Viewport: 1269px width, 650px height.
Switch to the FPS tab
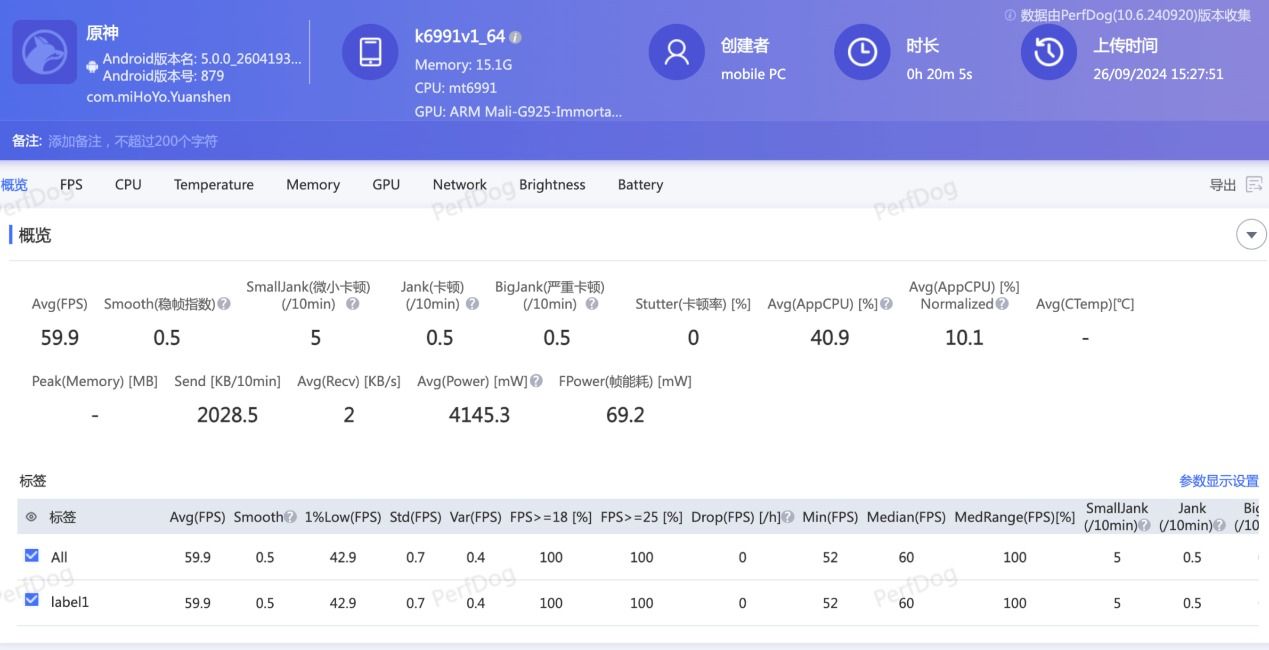(x=71, y=184)
